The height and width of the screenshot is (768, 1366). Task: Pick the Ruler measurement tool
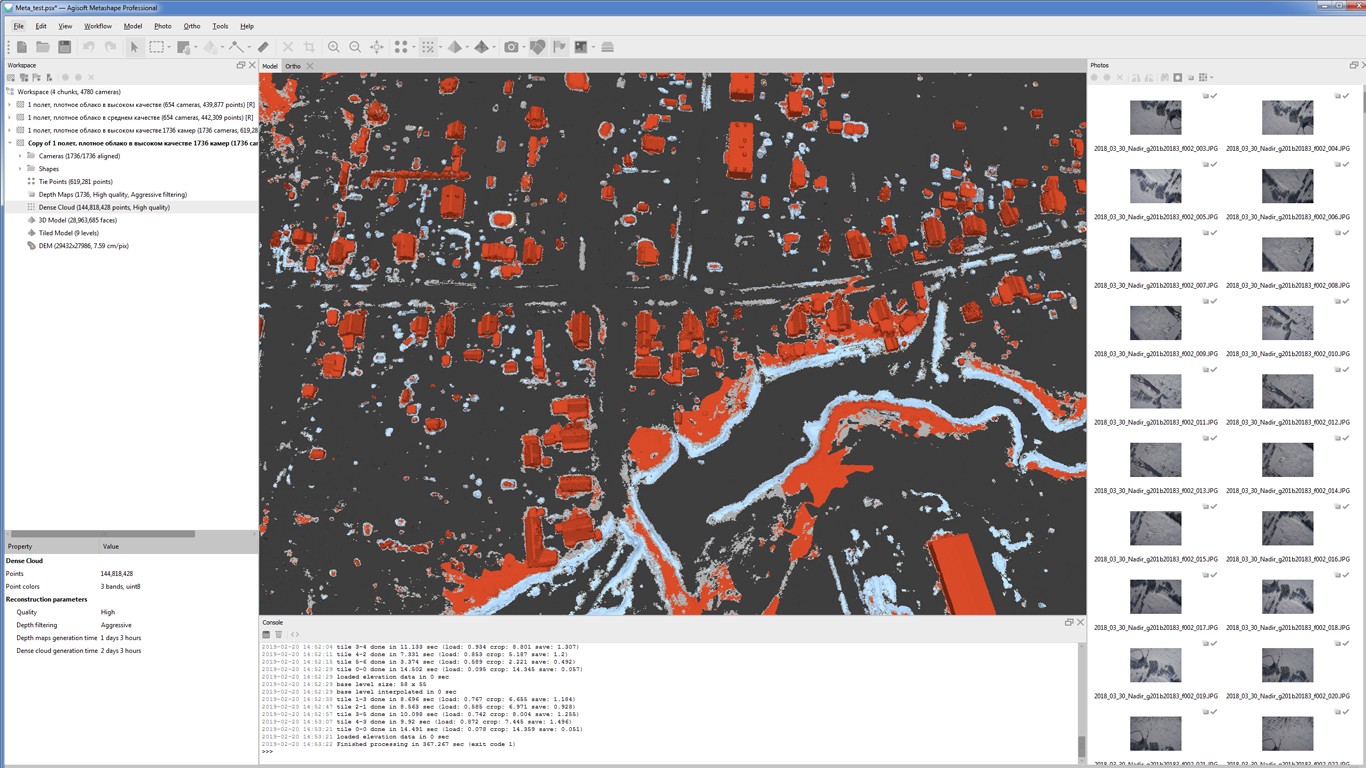tap(263, 47)
